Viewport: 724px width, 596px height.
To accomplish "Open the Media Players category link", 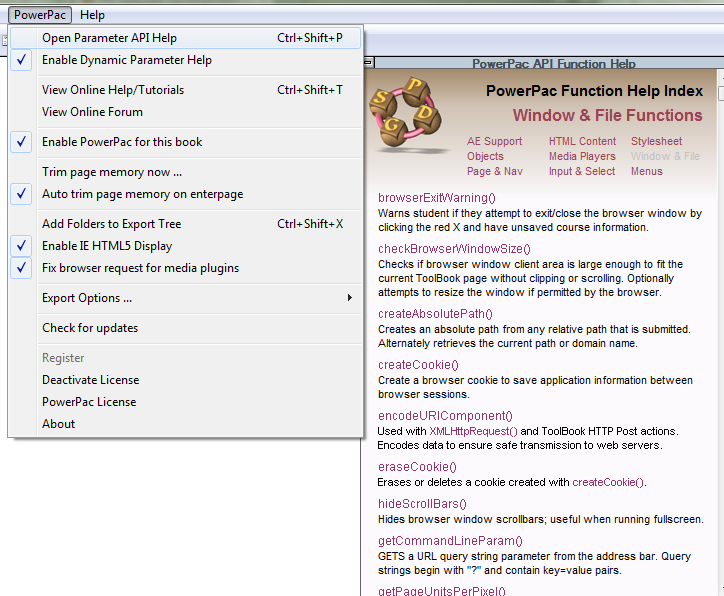I will click(x=582, y=156).
